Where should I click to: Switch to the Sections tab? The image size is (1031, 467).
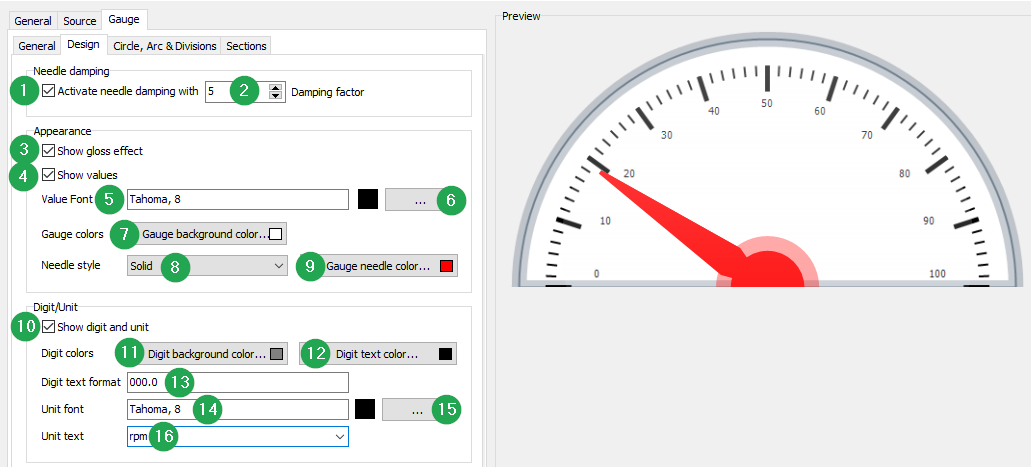pyautogui.click(x=247, y=46)
